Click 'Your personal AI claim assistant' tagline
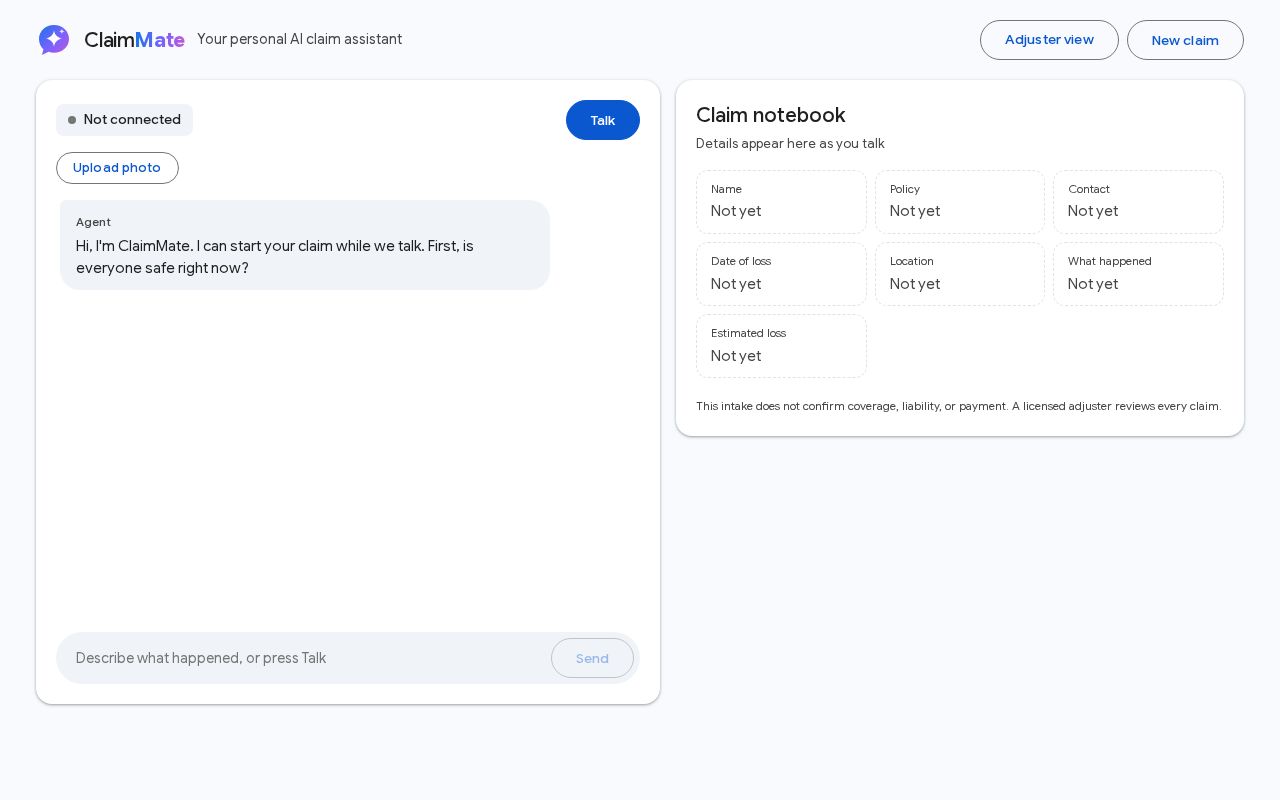Screen dimensions: 1280x800 pos(300,39)
